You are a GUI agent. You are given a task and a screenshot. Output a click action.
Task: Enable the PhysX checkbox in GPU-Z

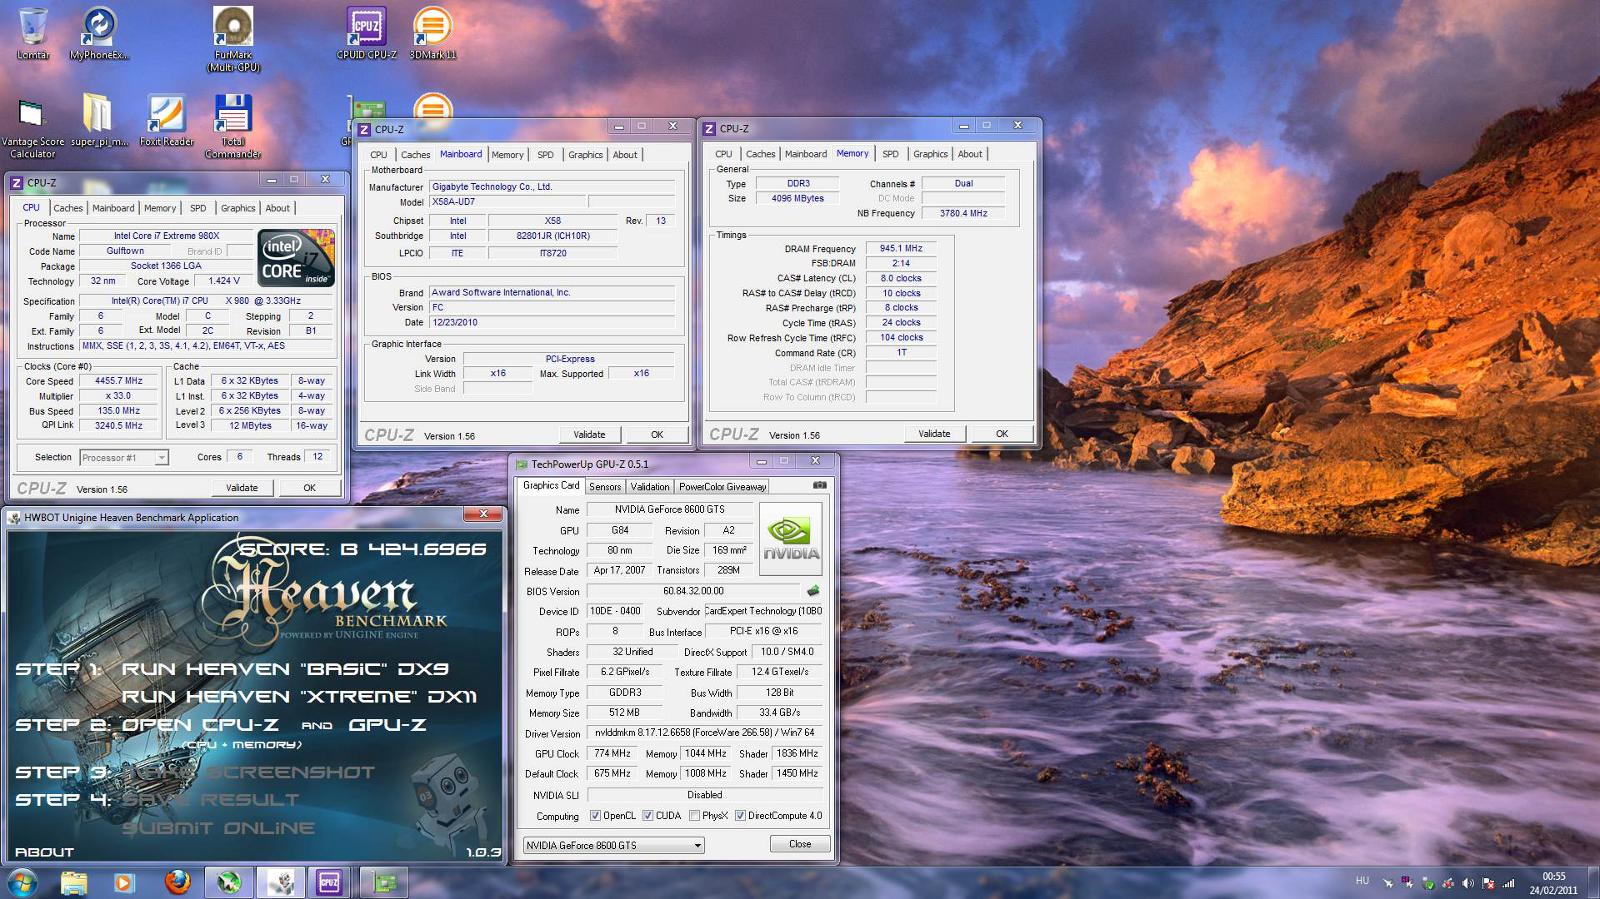click(x=694, y=816)
